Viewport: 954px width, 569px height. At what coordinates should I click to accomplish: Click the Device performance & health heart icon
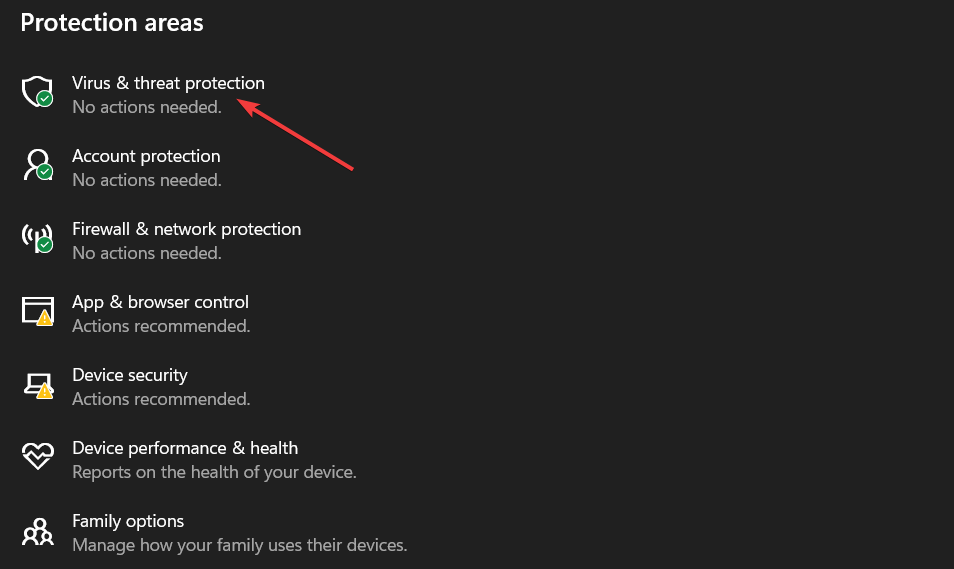[x=37, y=457]
